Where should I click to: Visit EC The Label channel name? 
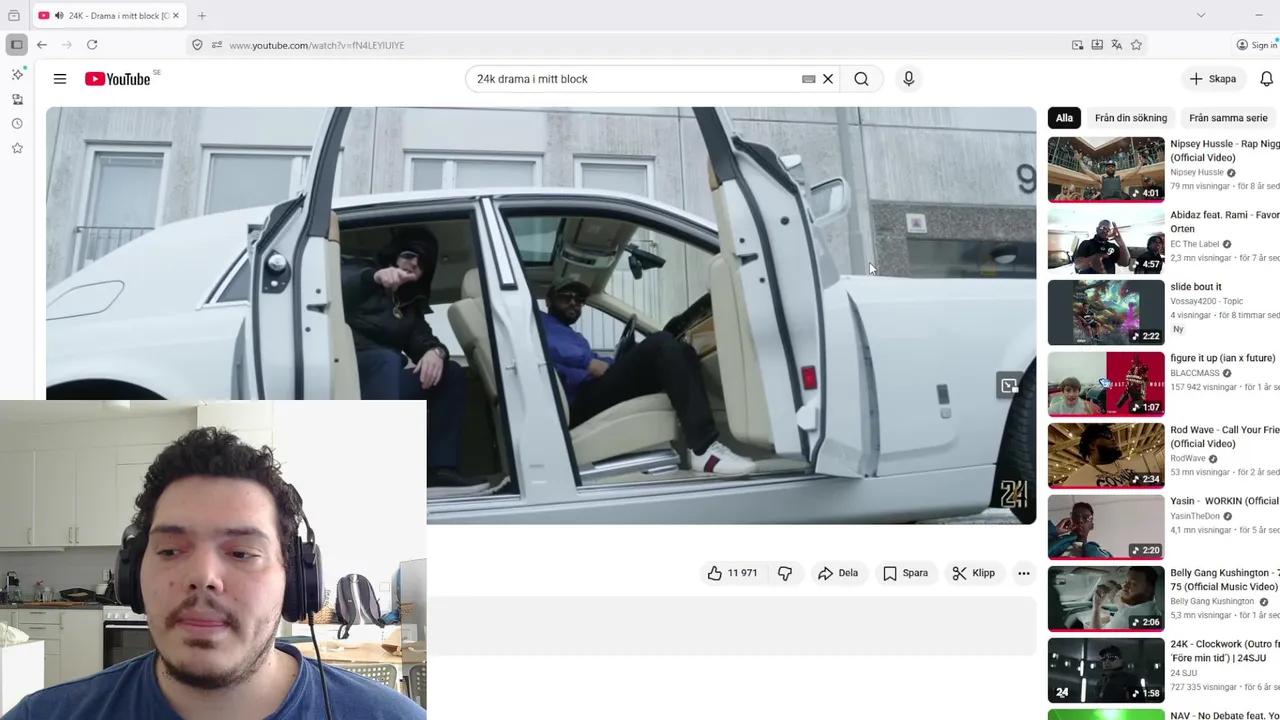click(x=1195, y=244)
